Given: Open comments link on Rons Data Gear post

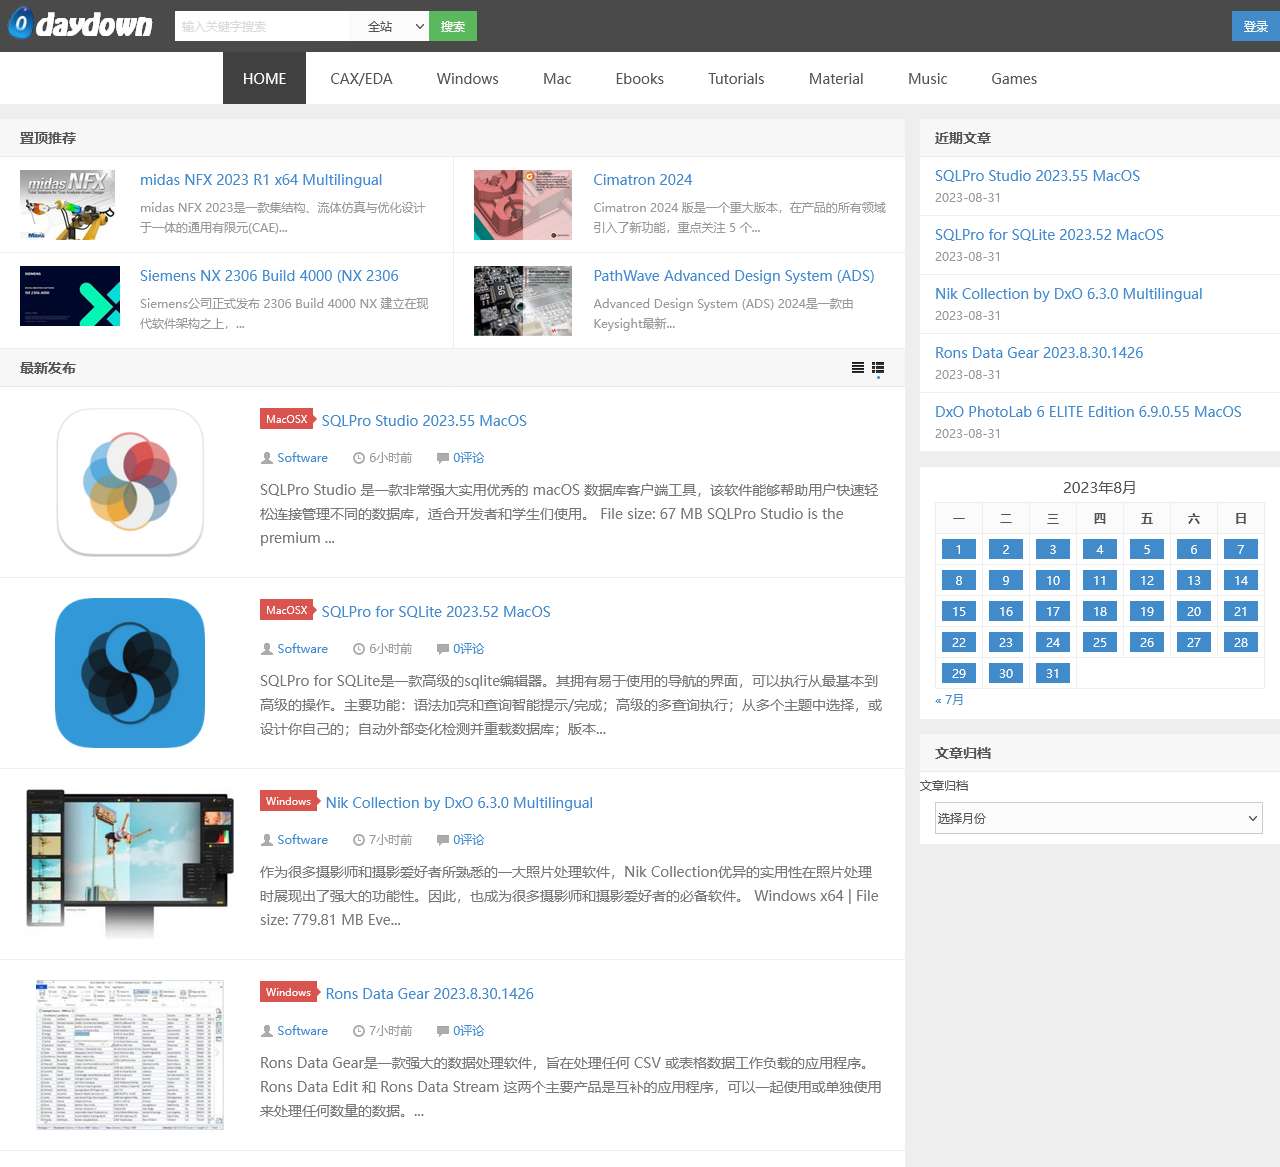Looking at the screenshot, I should [x=468, y=1031].
